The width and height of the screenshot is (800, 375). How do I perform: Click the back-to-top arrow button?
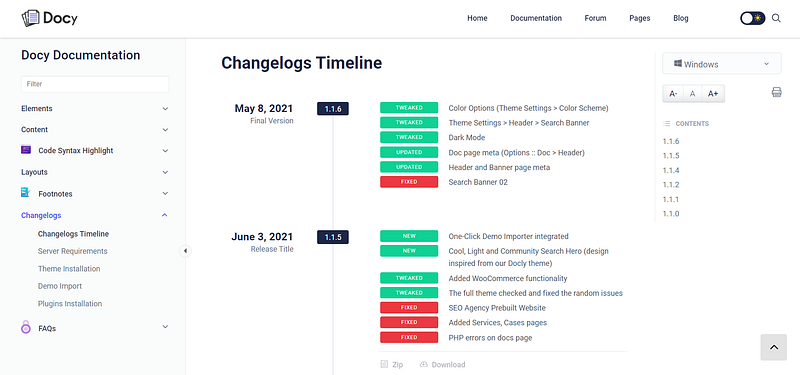tap(773, 347)
